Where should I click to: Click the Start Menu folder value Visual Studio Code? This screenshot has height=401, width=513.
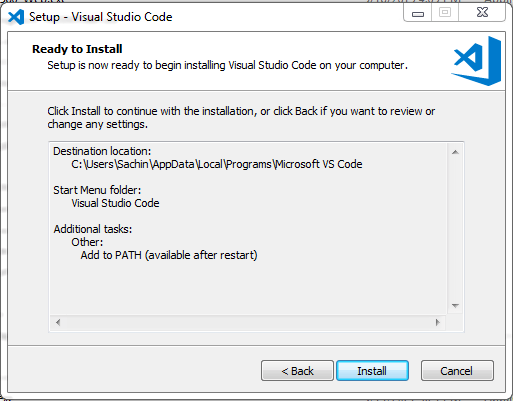(115, 203)
